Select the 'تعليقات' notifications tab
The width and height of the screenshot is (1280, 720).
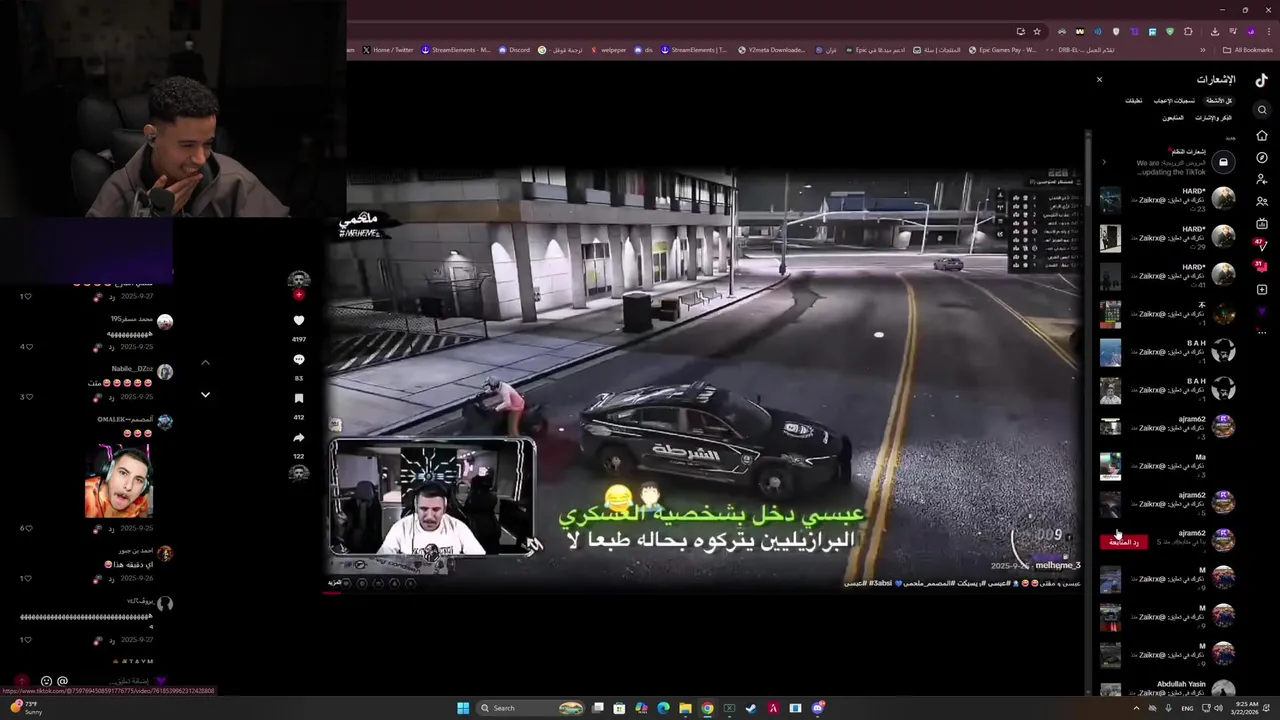coord(1133,100)
